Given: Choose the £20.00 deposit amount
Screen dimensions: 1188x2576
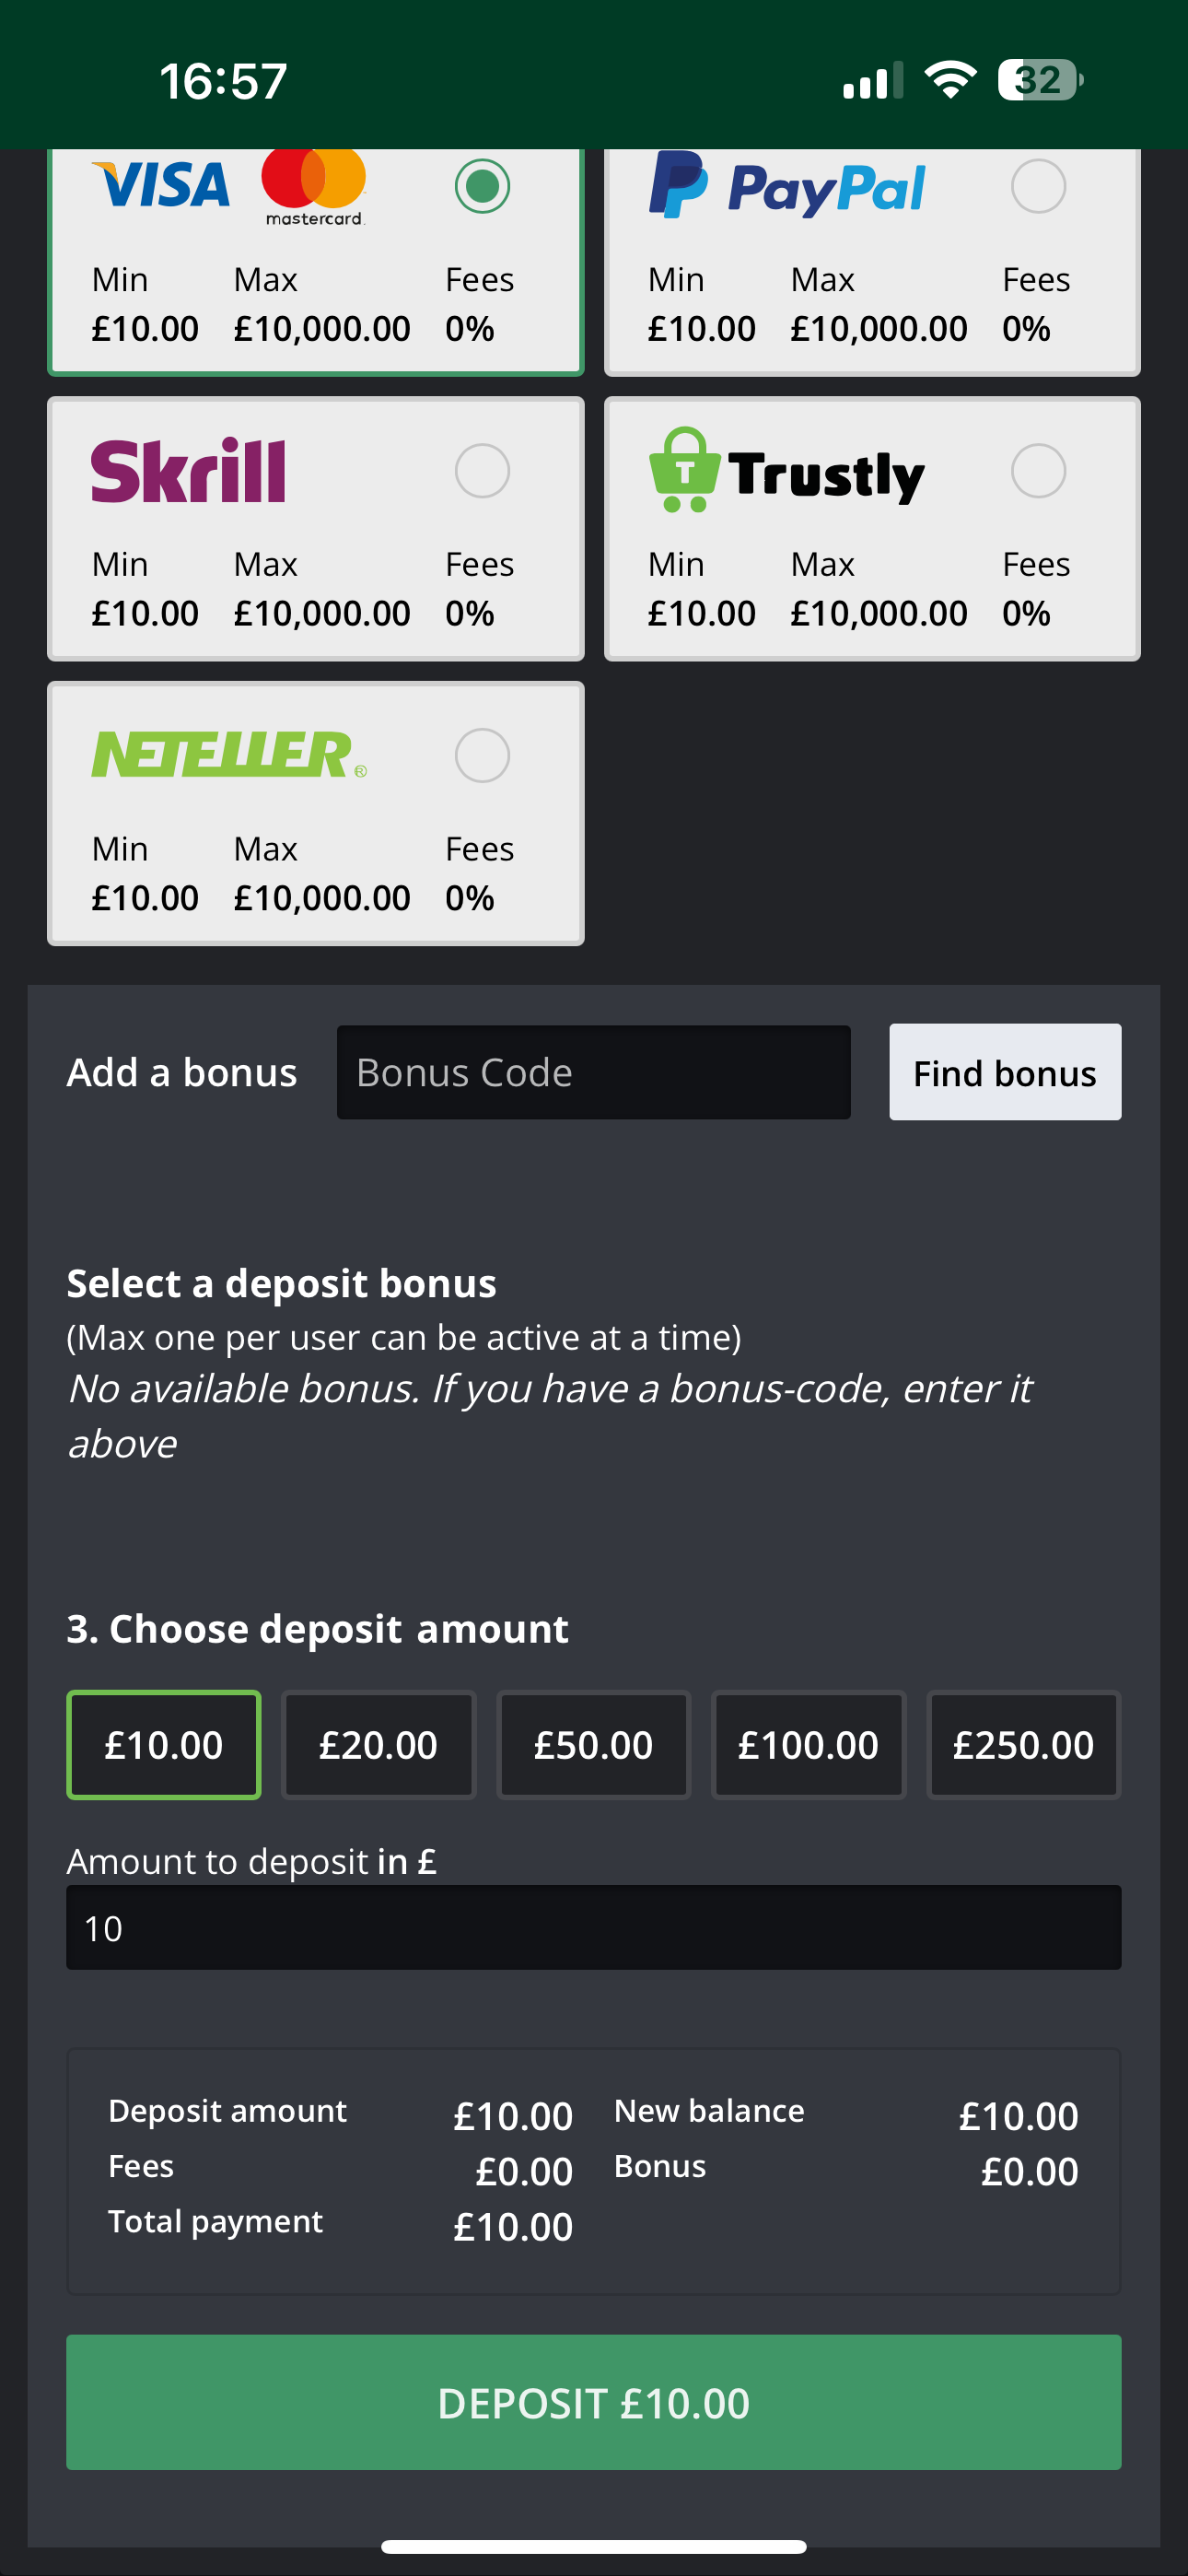Looking at the screenshot, I should [379, 1745].
